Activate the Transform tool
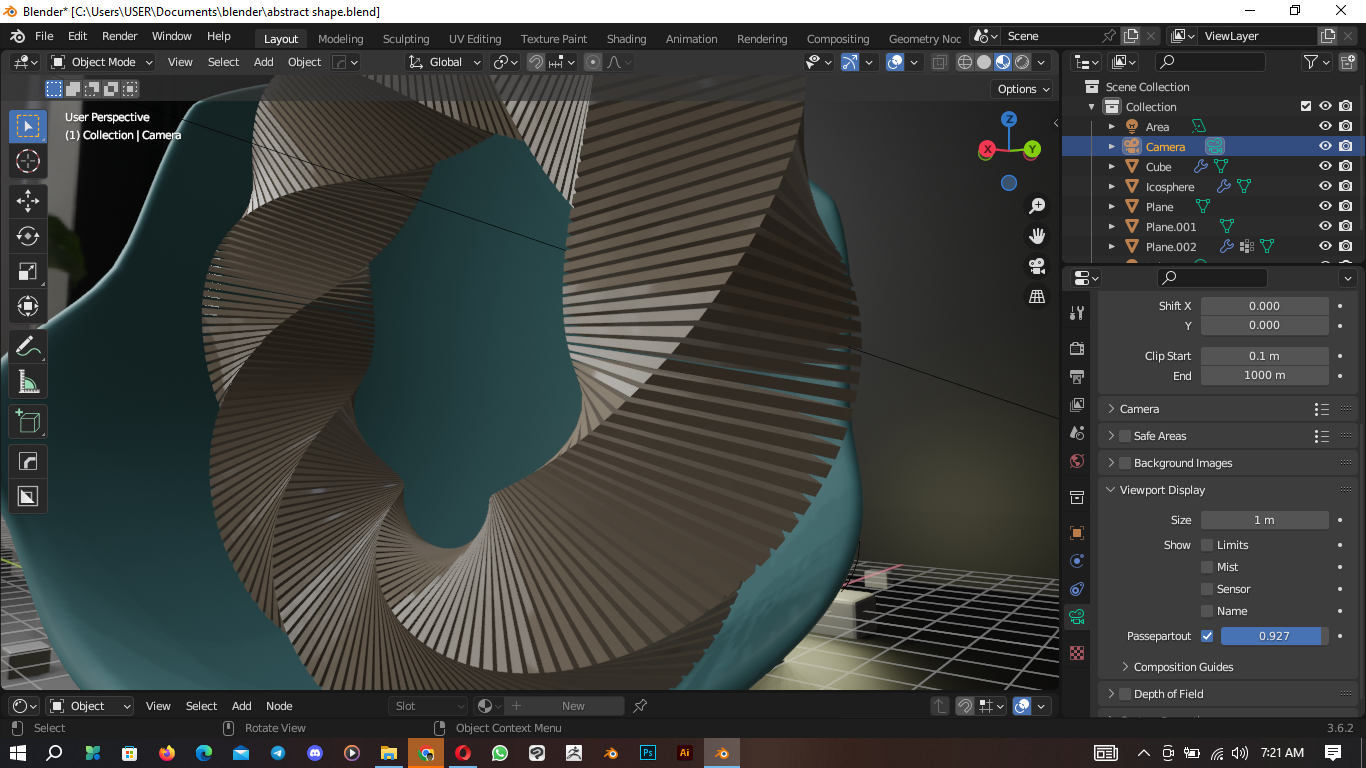The image size is (1366, 768). 28,306
